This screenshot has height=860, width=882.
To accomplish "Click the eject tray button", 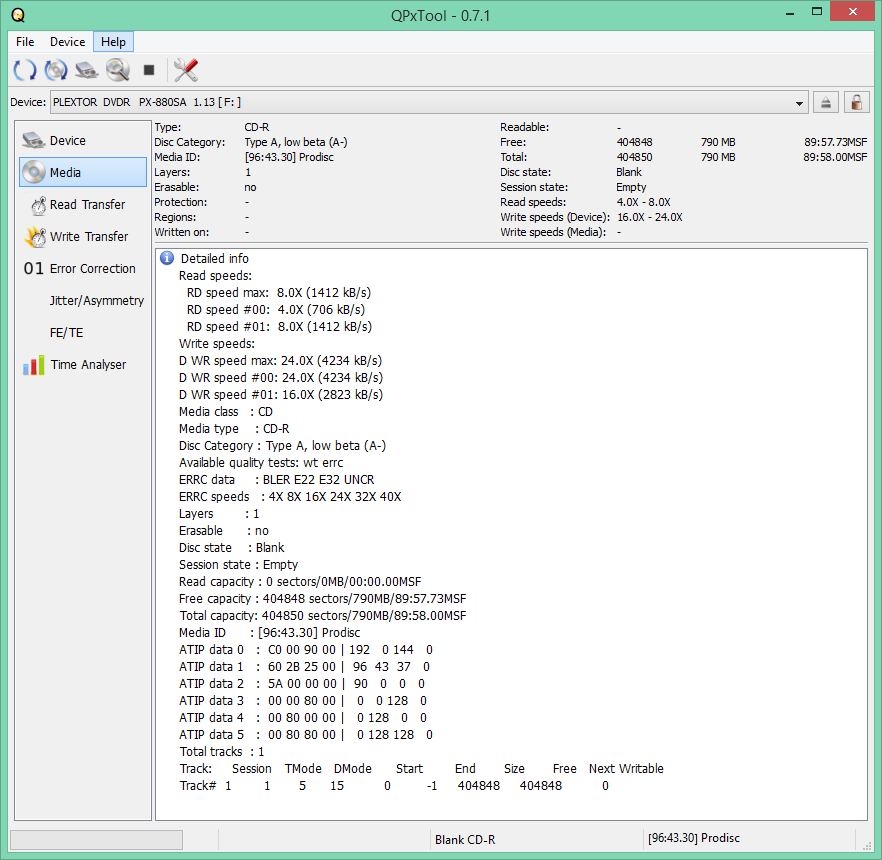I will tap(825, 102).
